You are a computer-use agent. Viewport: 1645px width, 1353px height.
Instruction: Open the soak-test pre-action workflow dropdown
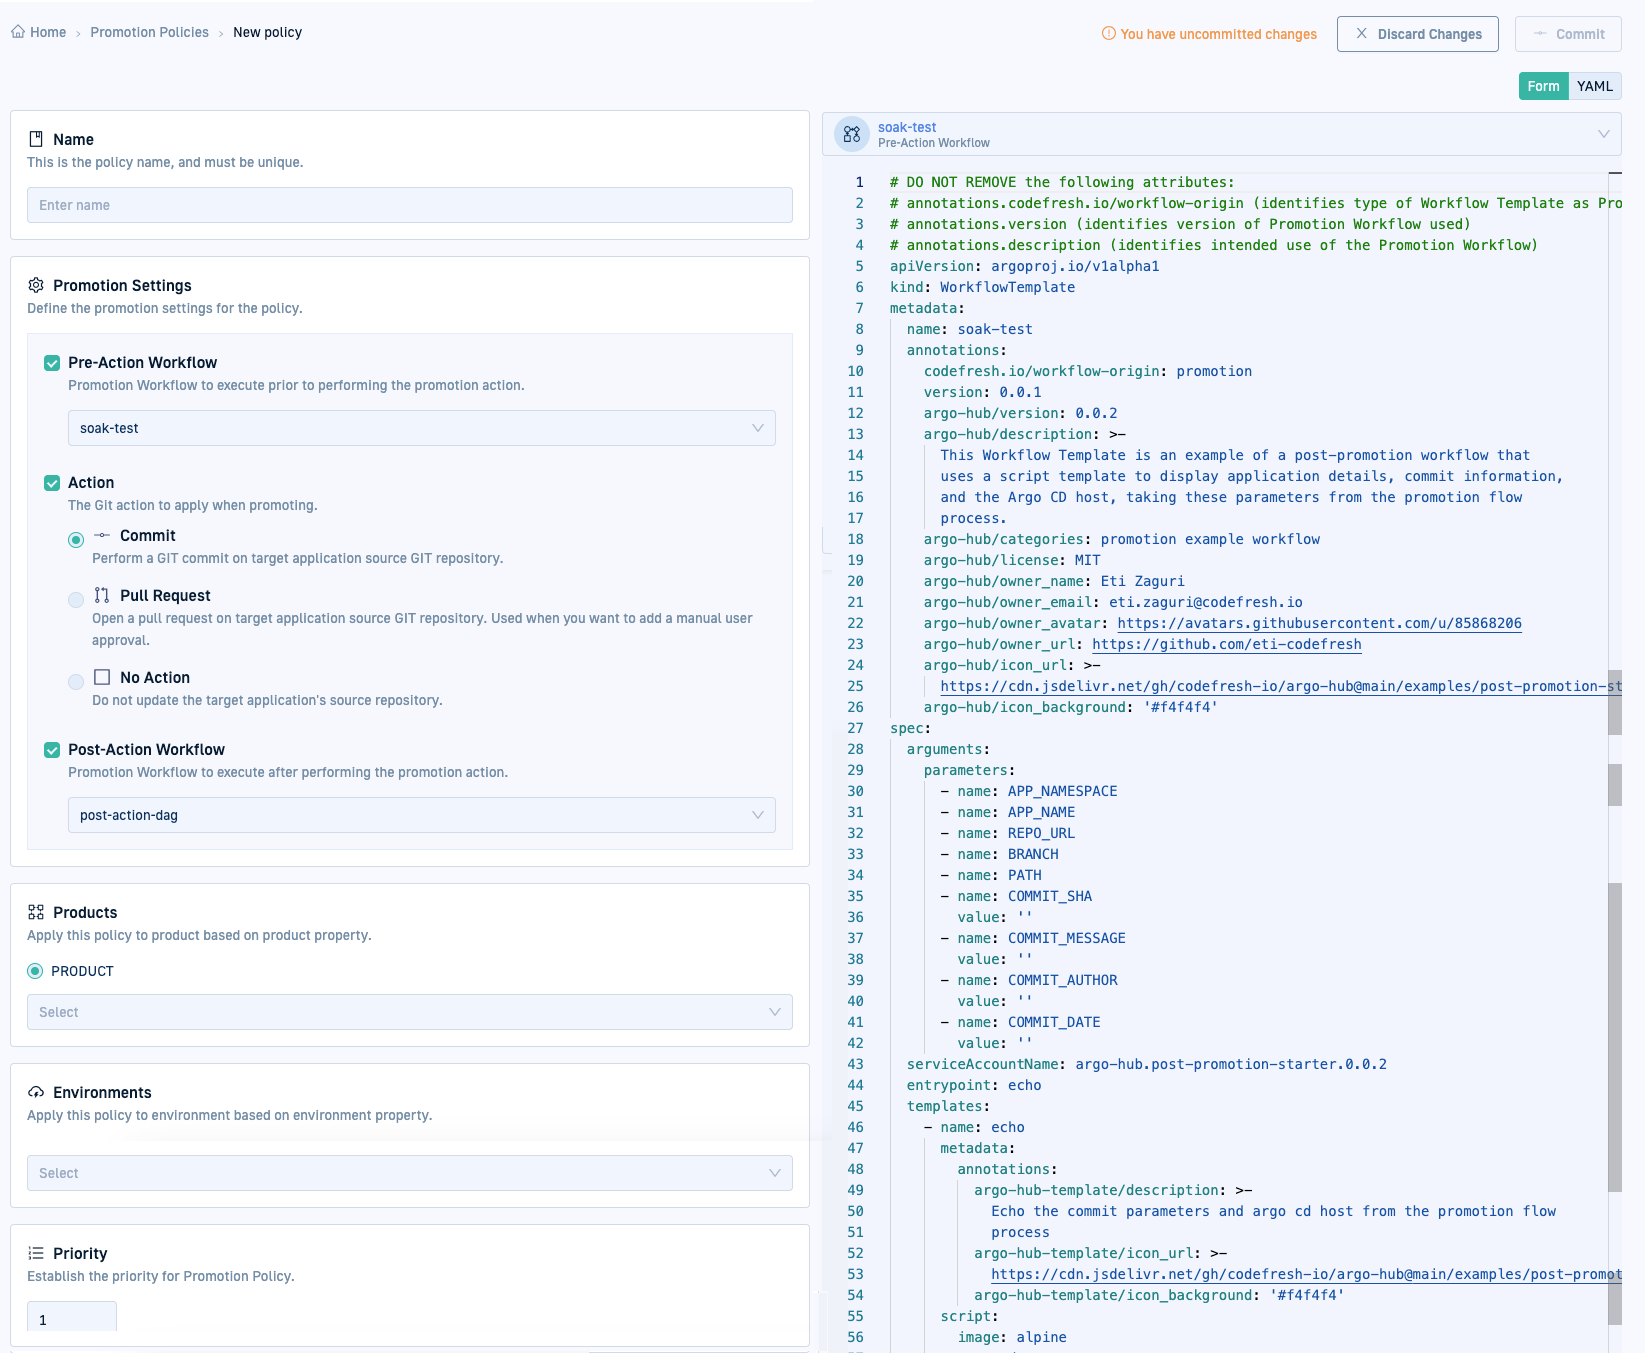tap(421, 428)
